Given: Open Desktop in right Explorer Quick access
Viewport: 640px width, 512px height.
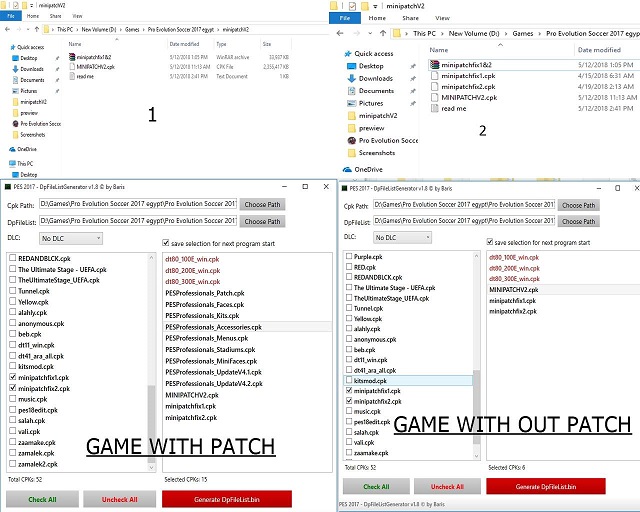Looking at the screenshot, I should coord(371,66).
